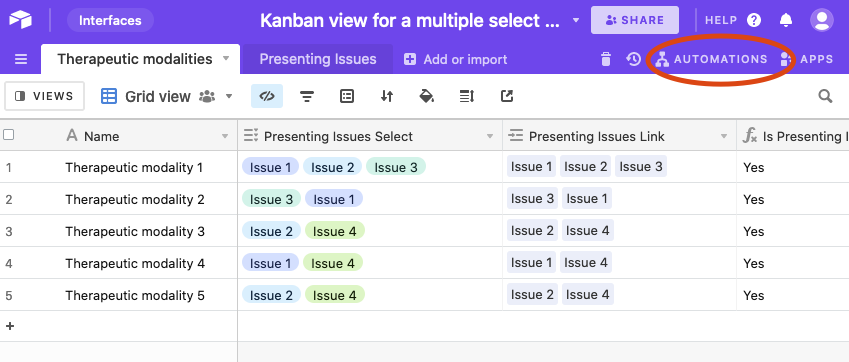Open the base revision history icon

634,60
